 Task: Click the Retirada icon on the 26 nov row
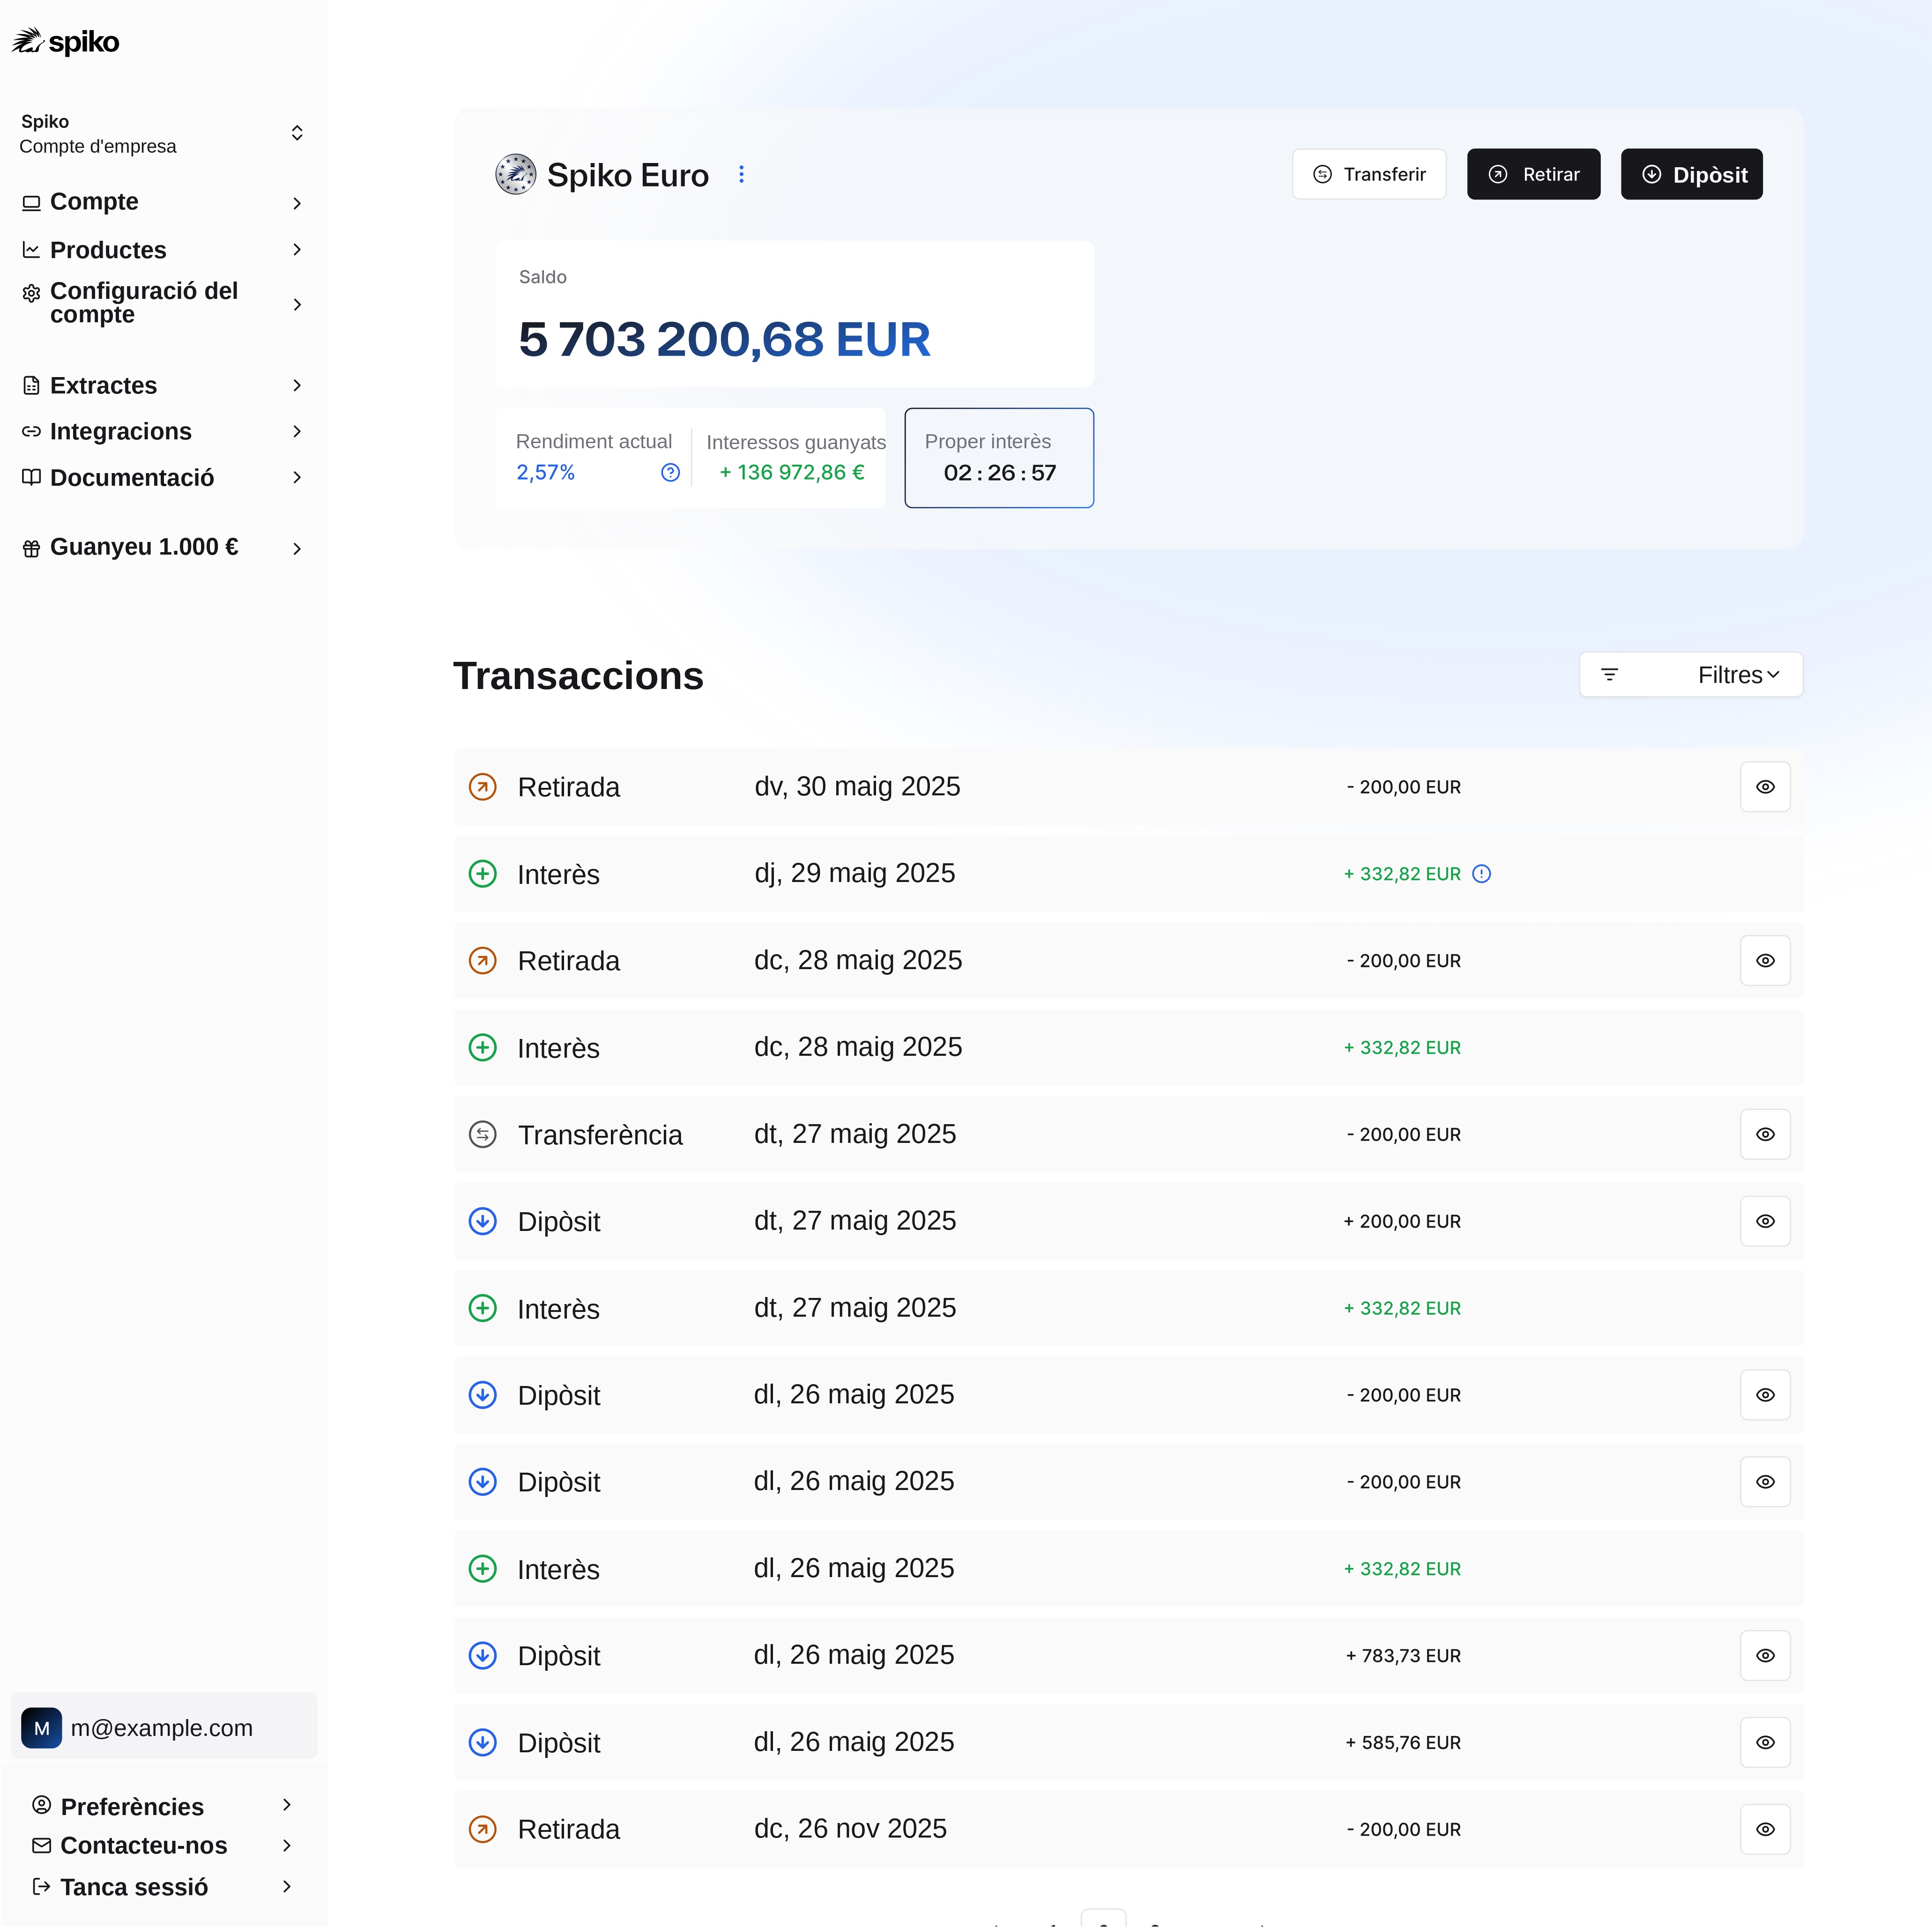coord(483,1829)
